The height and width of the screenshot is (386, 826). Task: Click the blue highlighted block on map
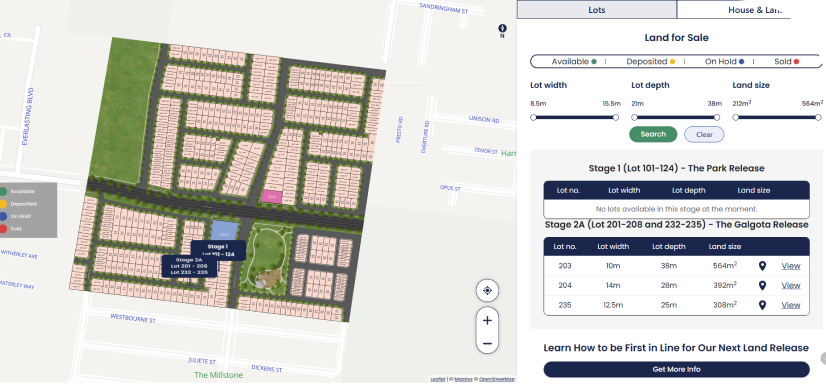pos(224,232)
